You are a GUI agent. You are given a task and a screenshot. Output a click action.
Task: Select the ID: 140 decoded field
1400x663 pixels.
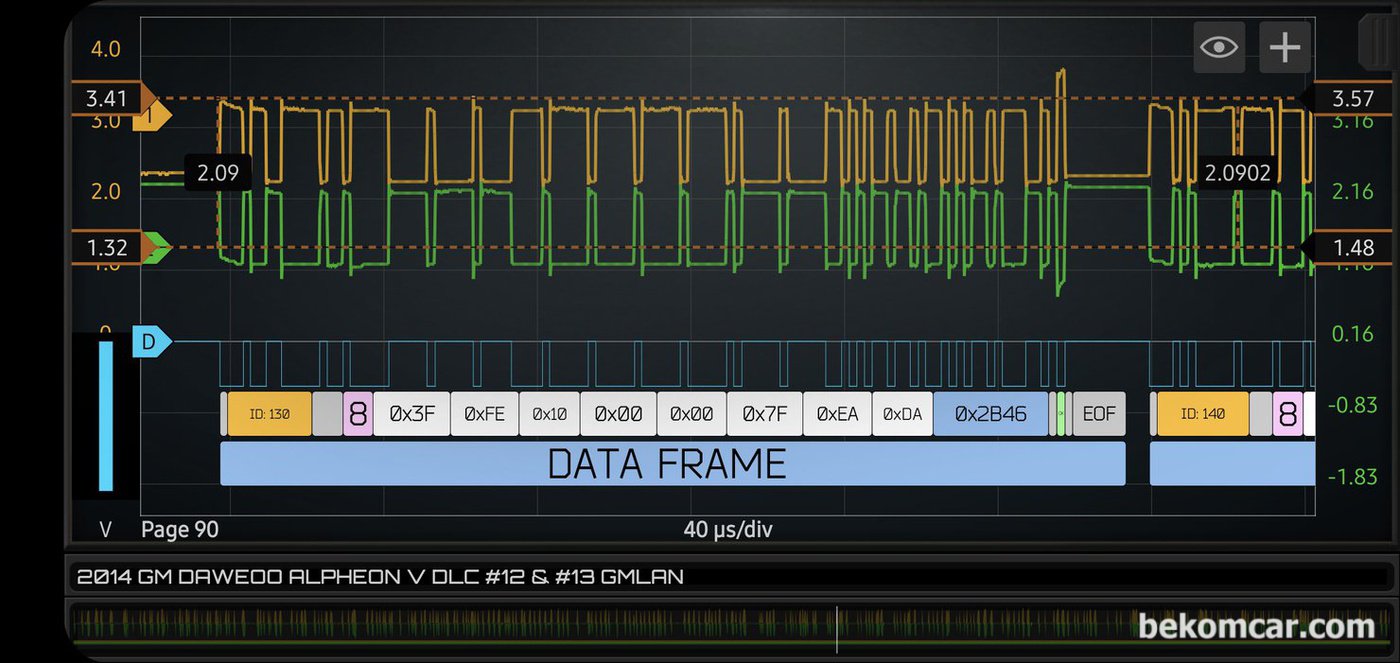(x=1202, y=414)
